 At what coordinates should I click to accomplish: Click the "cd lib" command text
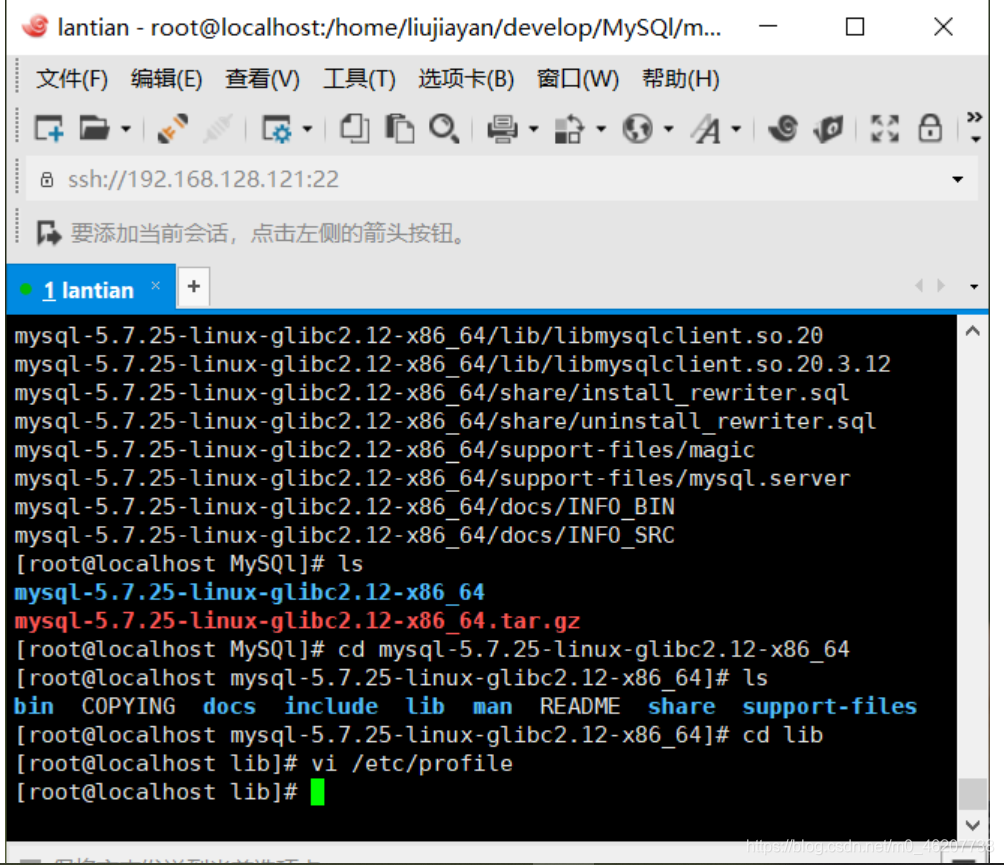[x=783, y=735]
